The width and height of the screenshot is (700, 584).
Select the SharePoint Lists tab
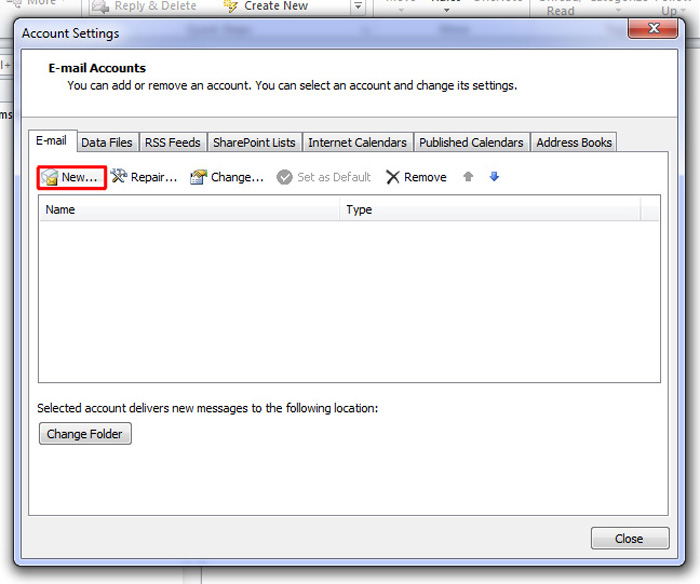[x=254, y=142]
